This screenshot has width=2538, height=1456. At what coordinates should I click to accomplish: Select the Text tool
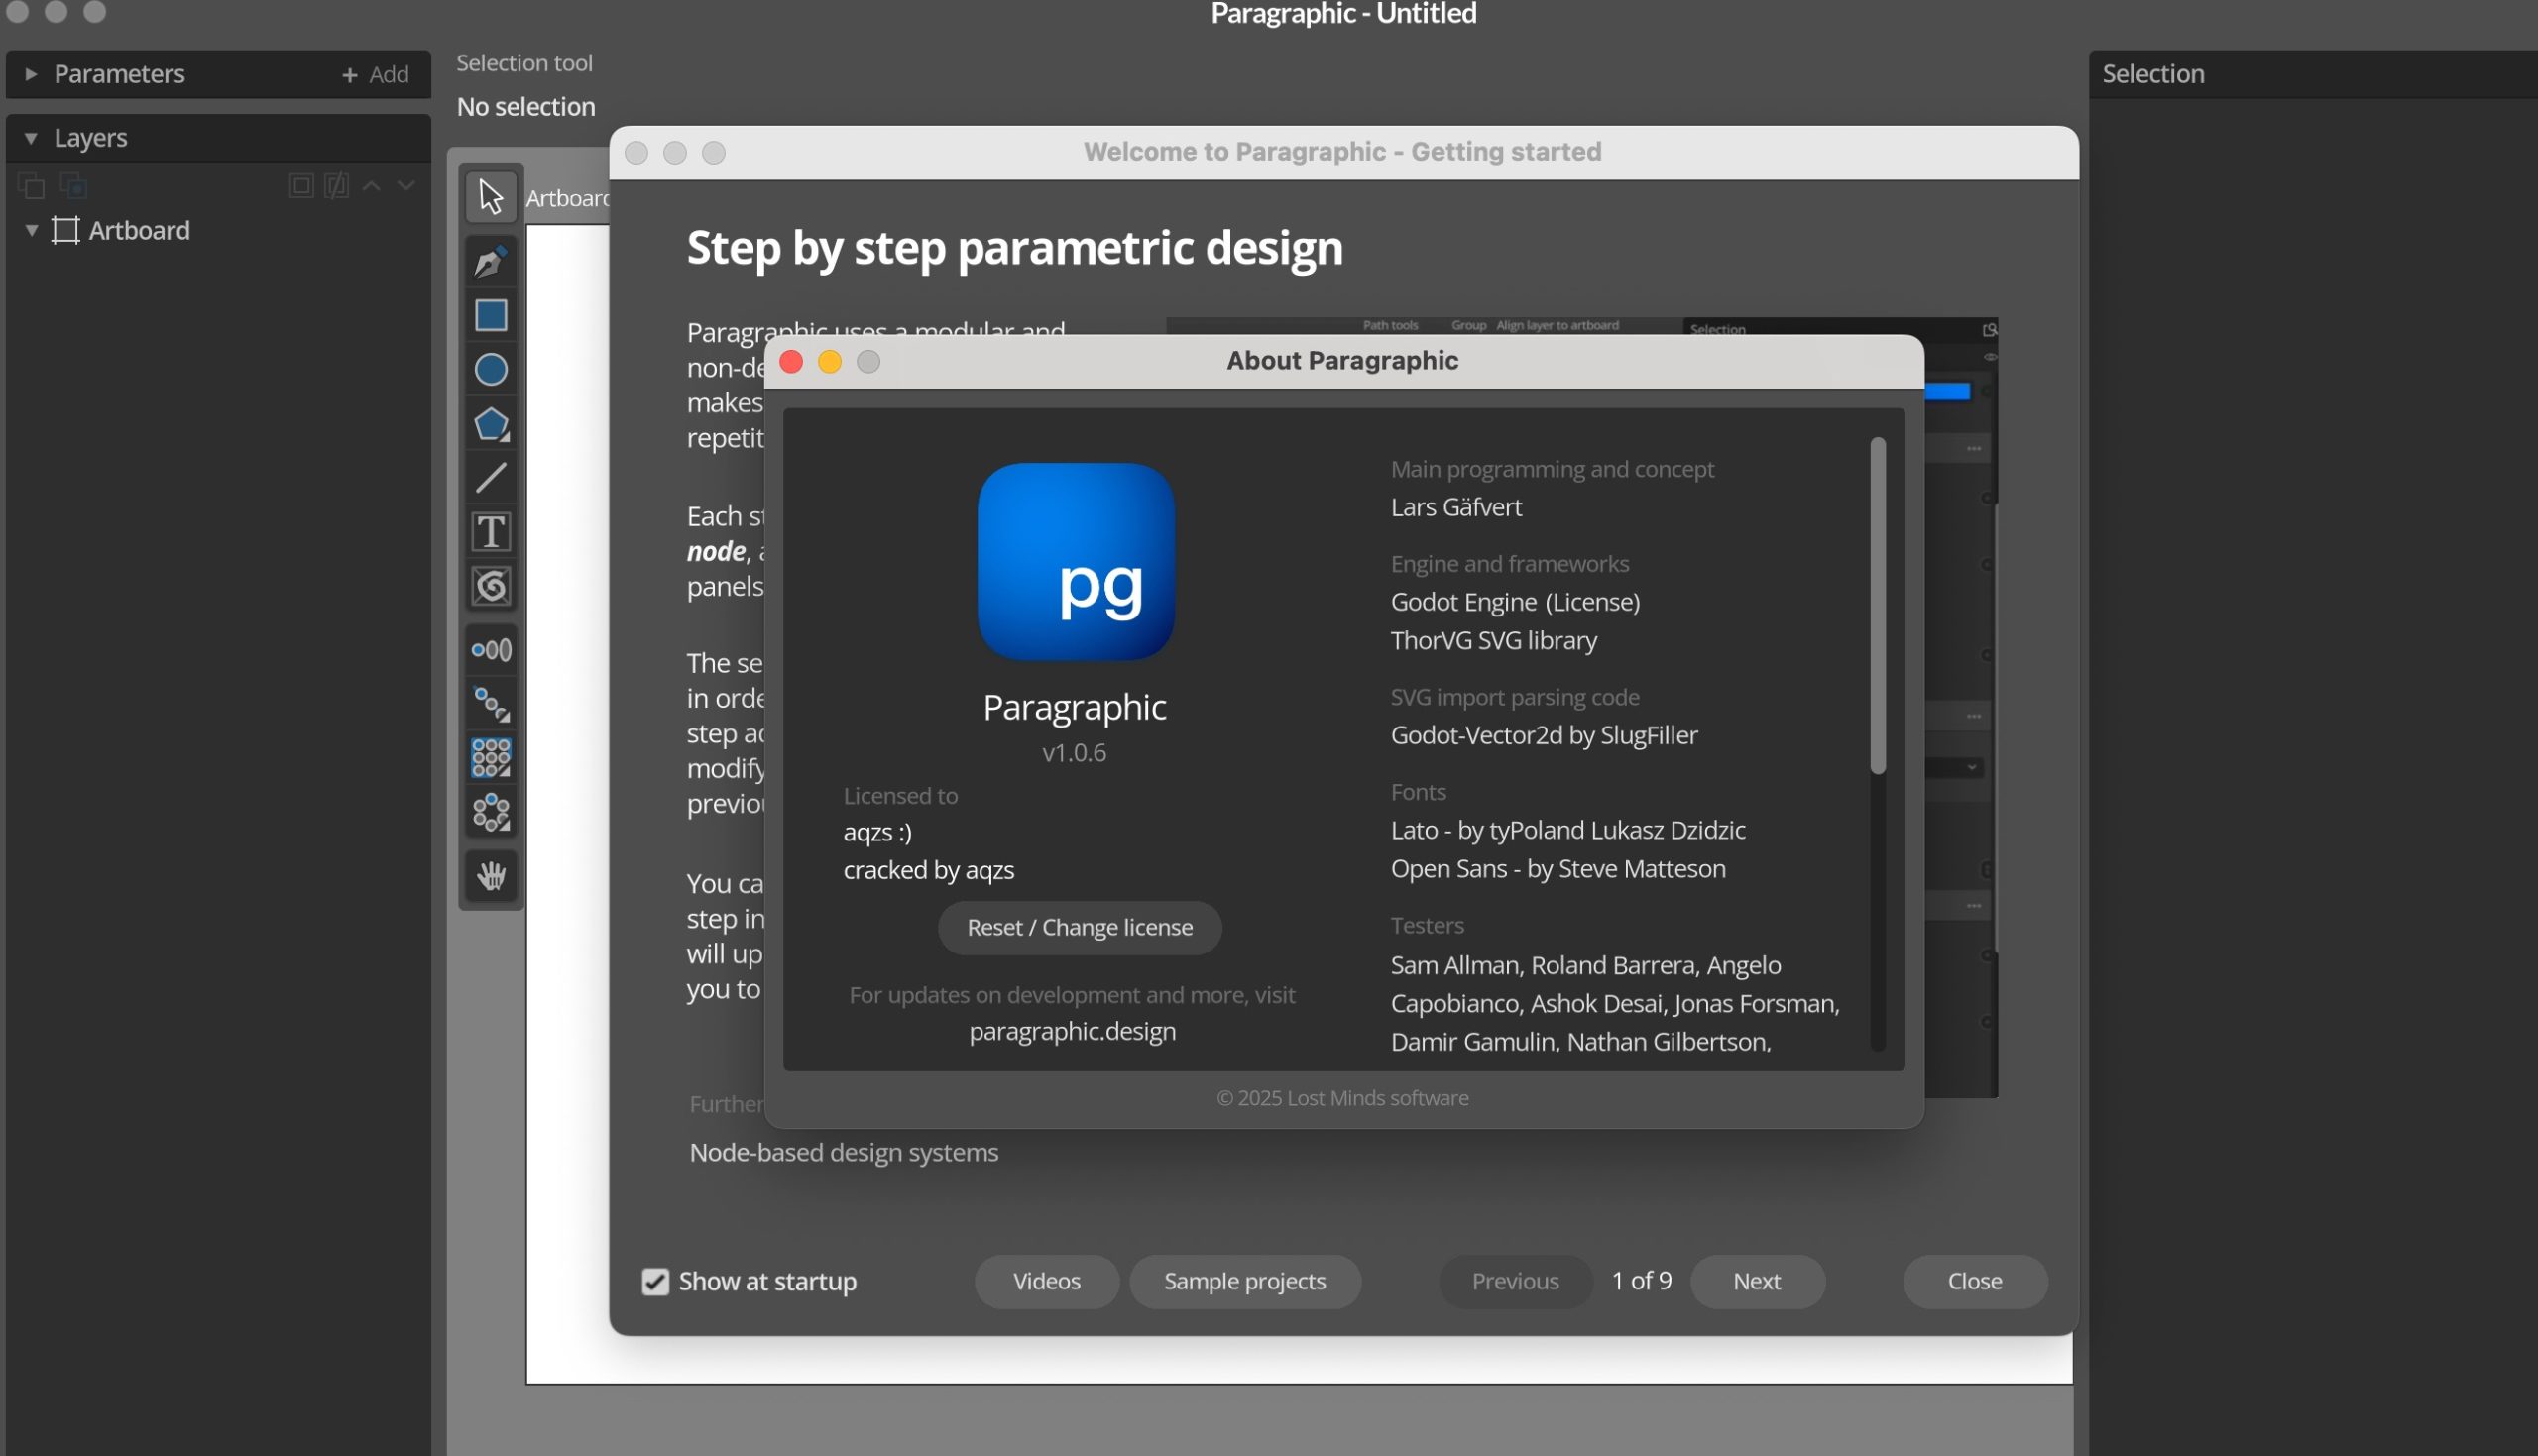pos(491,532)
